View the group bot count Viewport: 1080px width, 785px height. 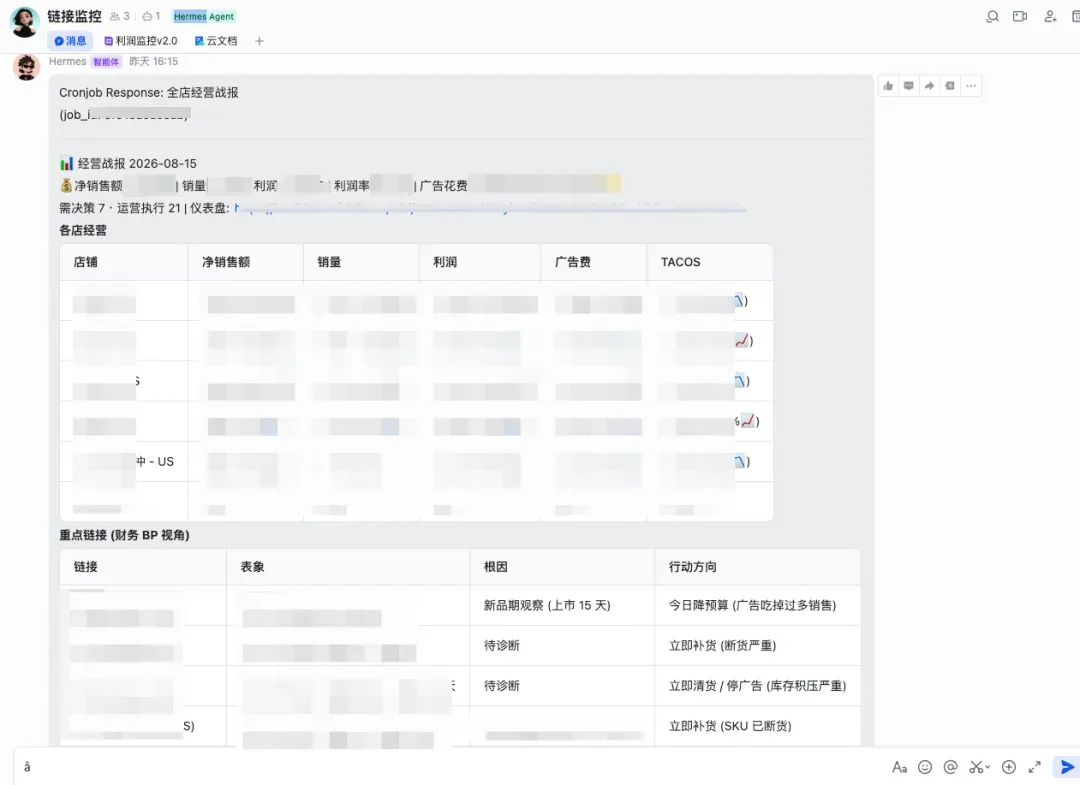click(151, 16)
